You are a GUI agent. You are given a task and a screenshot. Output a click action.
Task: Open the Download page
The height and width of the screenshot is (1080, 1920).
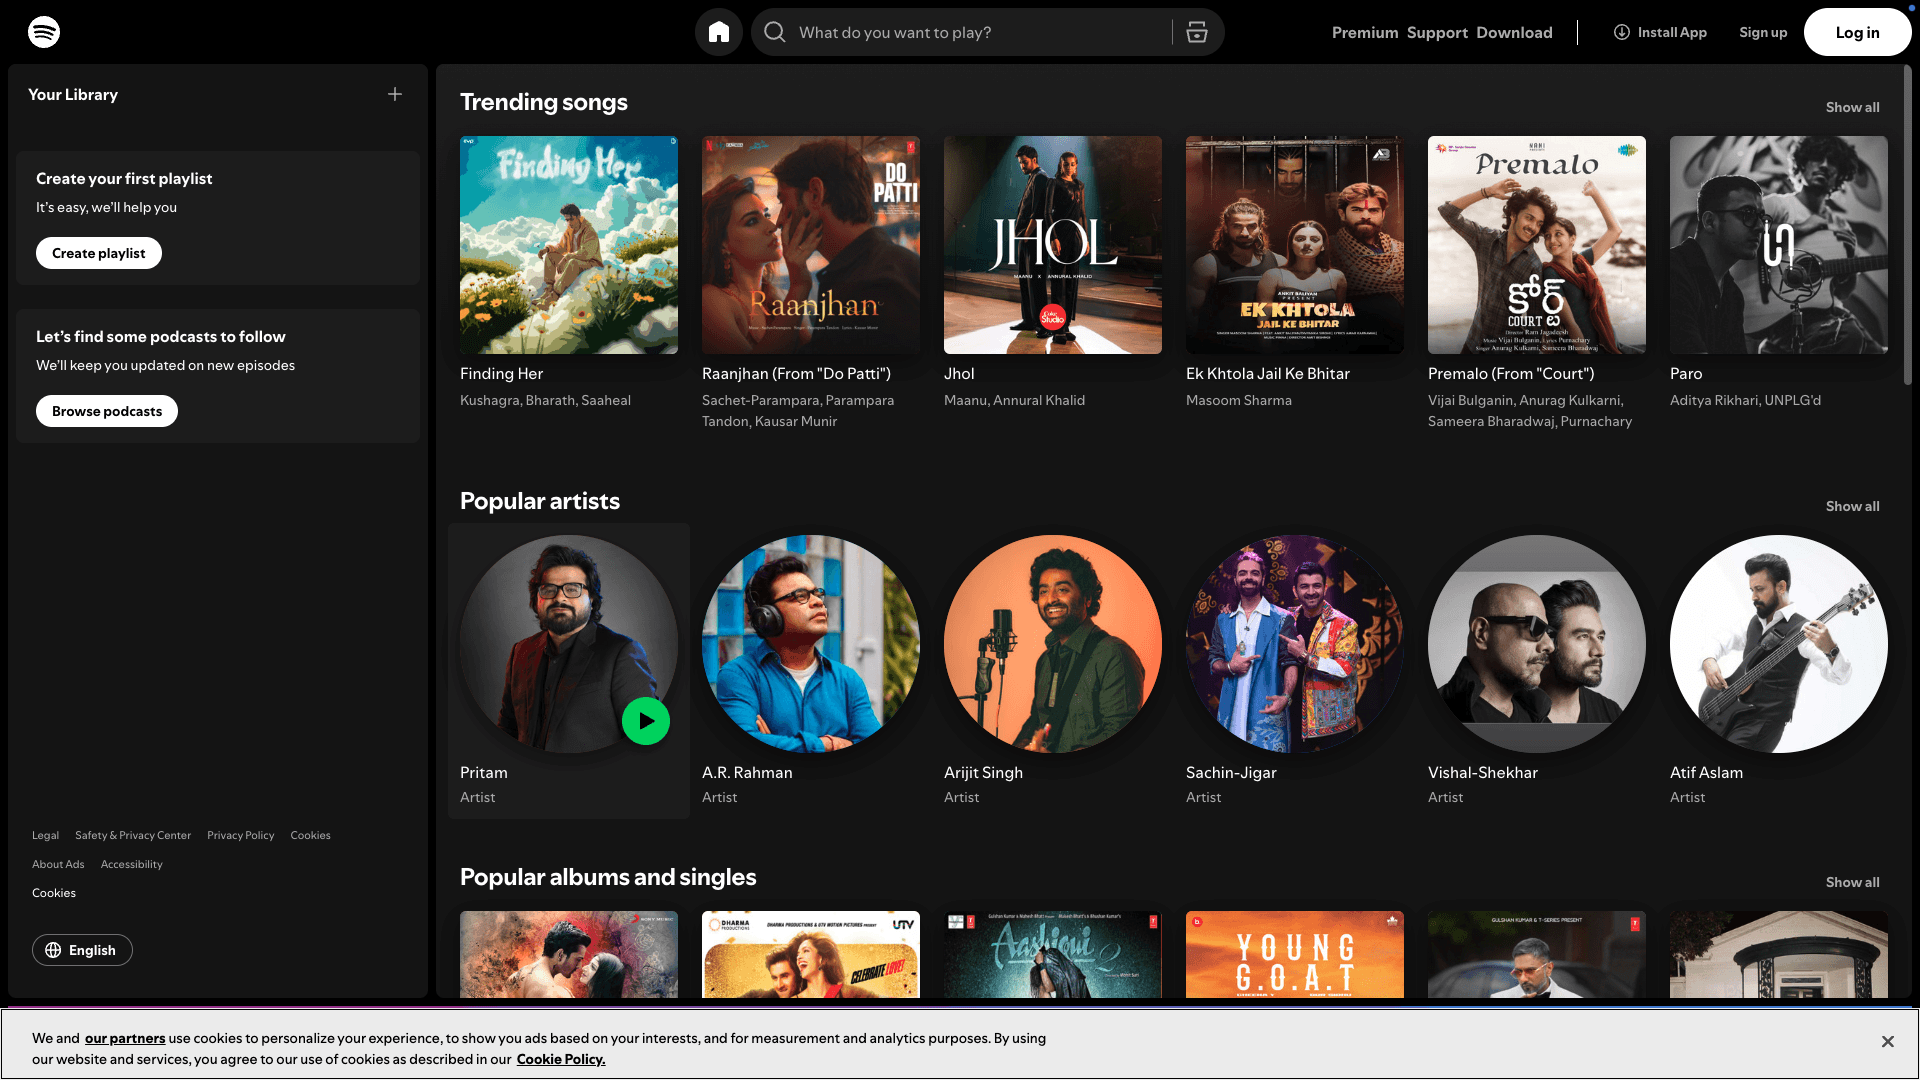click(1514, 32)
